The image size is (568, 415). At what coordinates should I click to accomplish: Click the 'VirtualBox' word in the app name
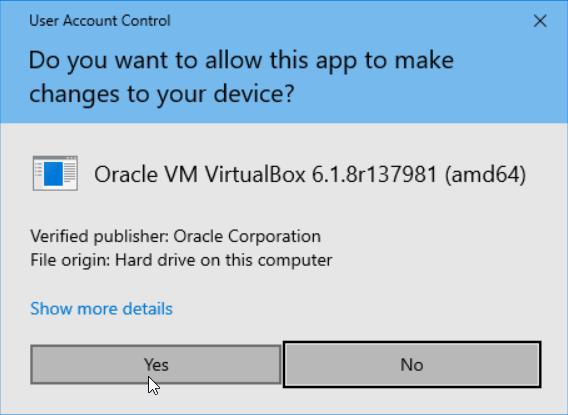click(256, 175)
